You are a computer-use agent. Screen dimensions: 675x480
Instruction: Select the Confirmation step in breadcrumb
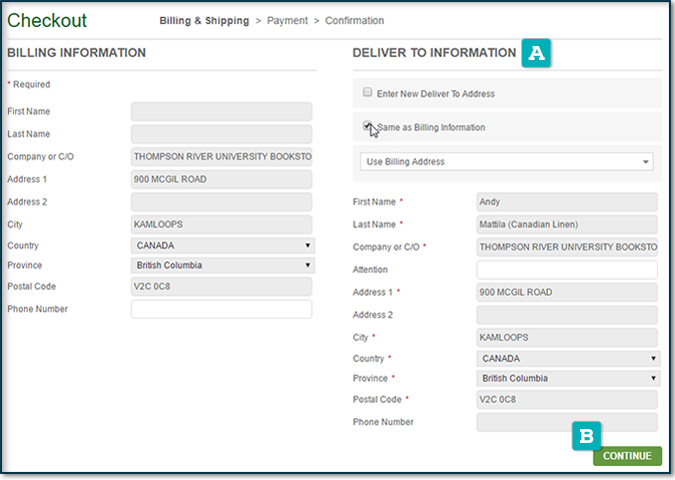point(354,21)
